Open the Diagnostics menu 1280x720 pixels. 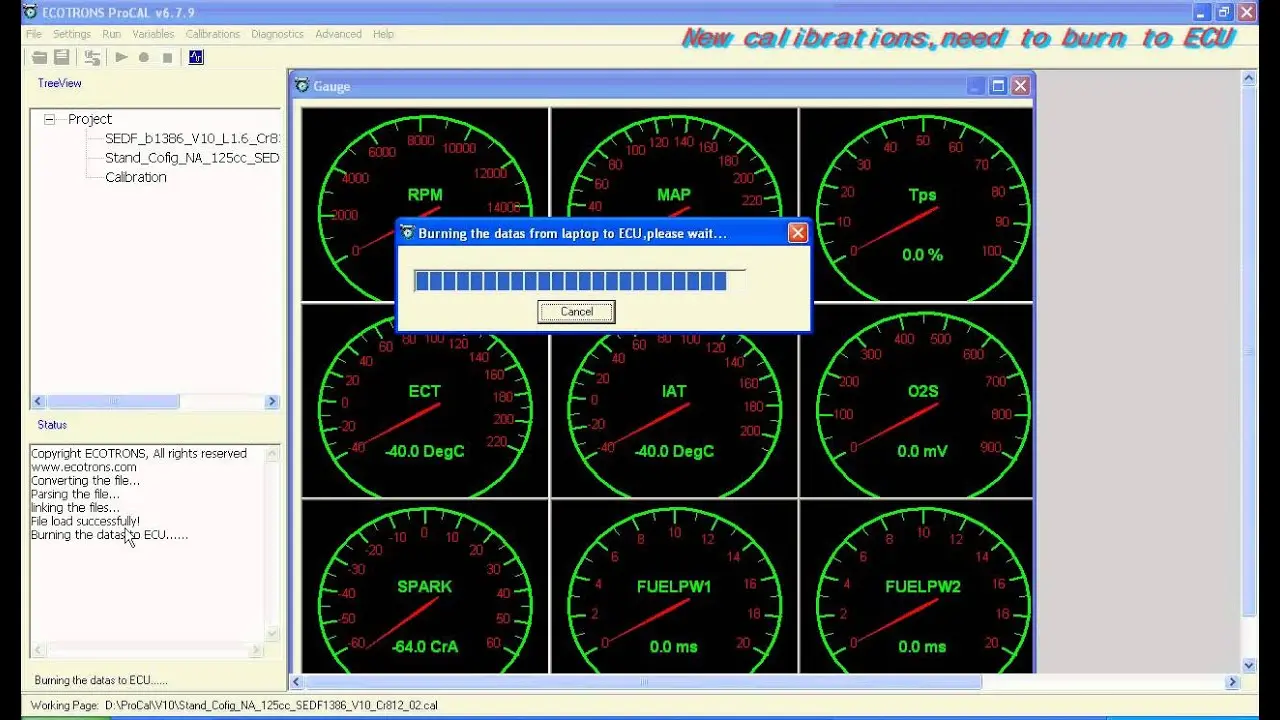pos(277,34)
